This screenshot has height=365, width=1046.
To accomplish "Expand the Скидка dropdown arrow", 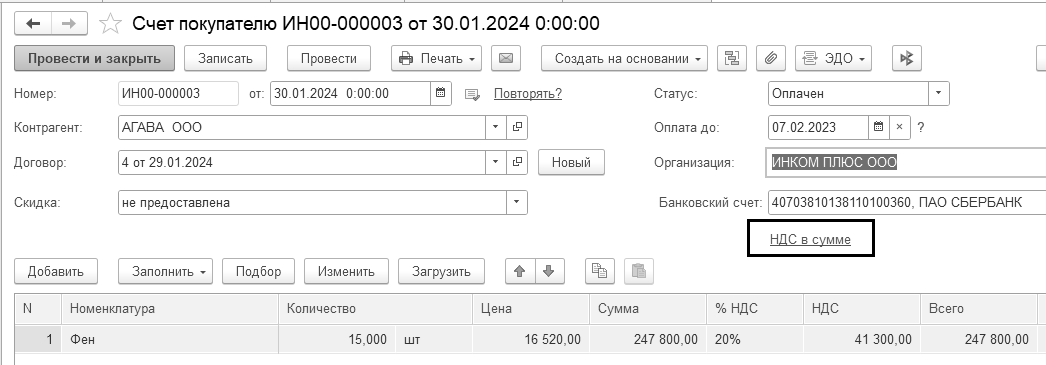I will tap(516, 202).
